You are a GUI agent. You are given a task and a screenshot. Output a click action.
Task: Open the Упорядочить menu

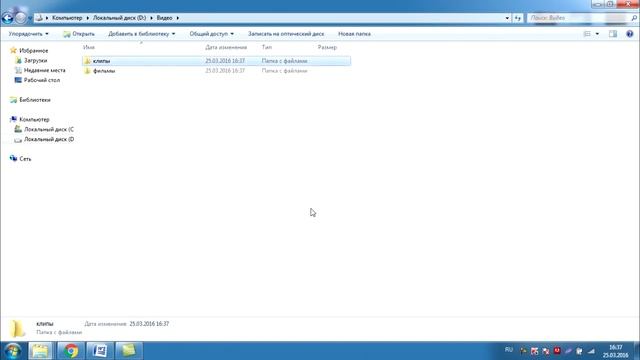point(29,34)
